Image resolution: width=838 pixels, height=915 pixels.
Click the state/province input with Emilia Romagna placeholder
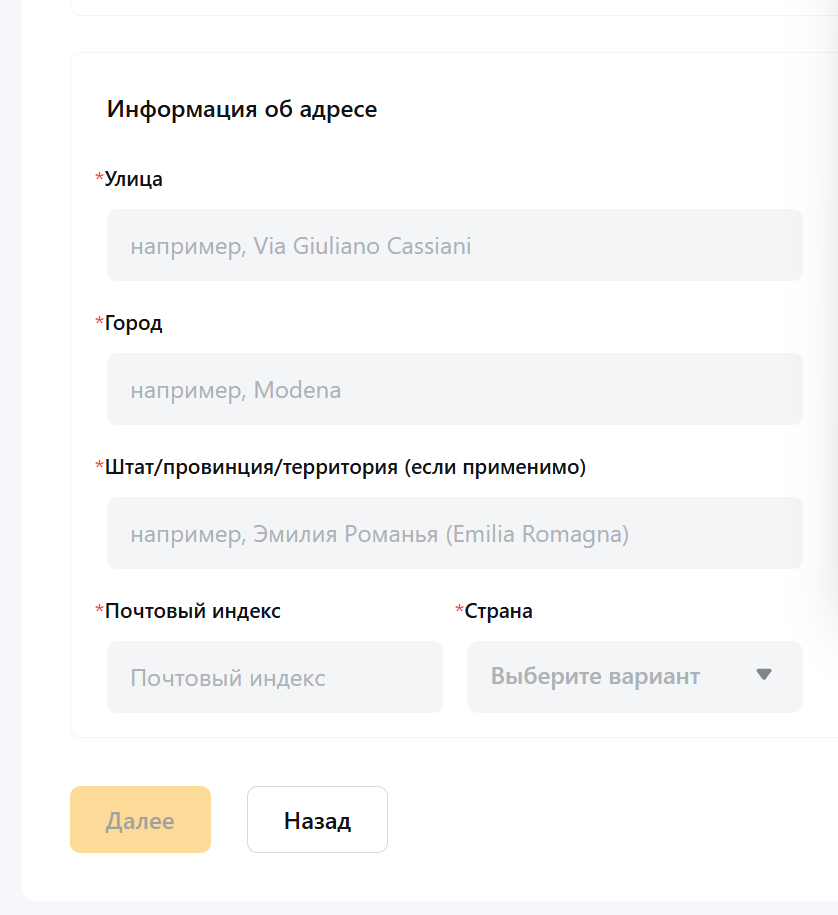tap(454, 533)
